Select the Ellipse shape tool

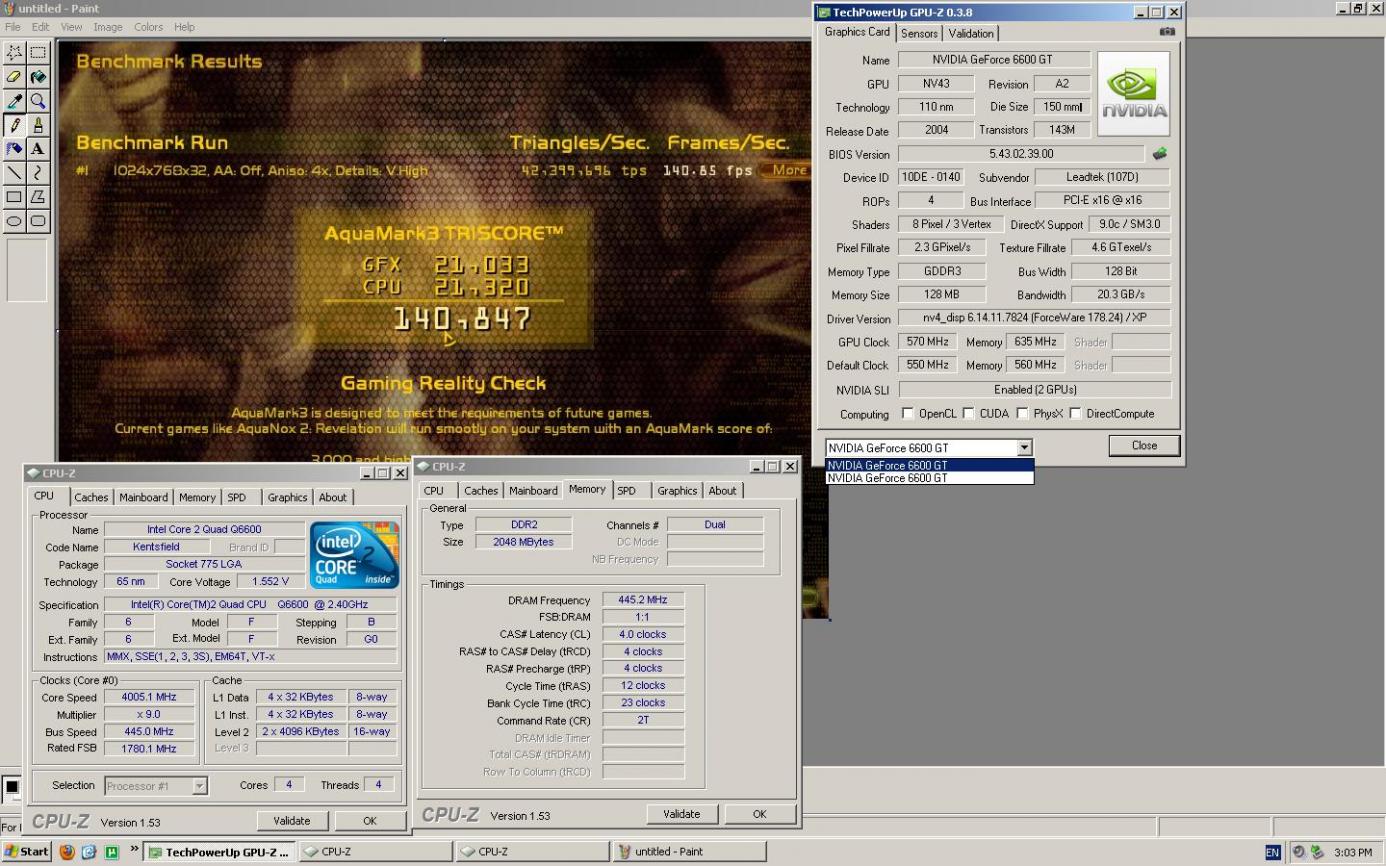point(15,221)
